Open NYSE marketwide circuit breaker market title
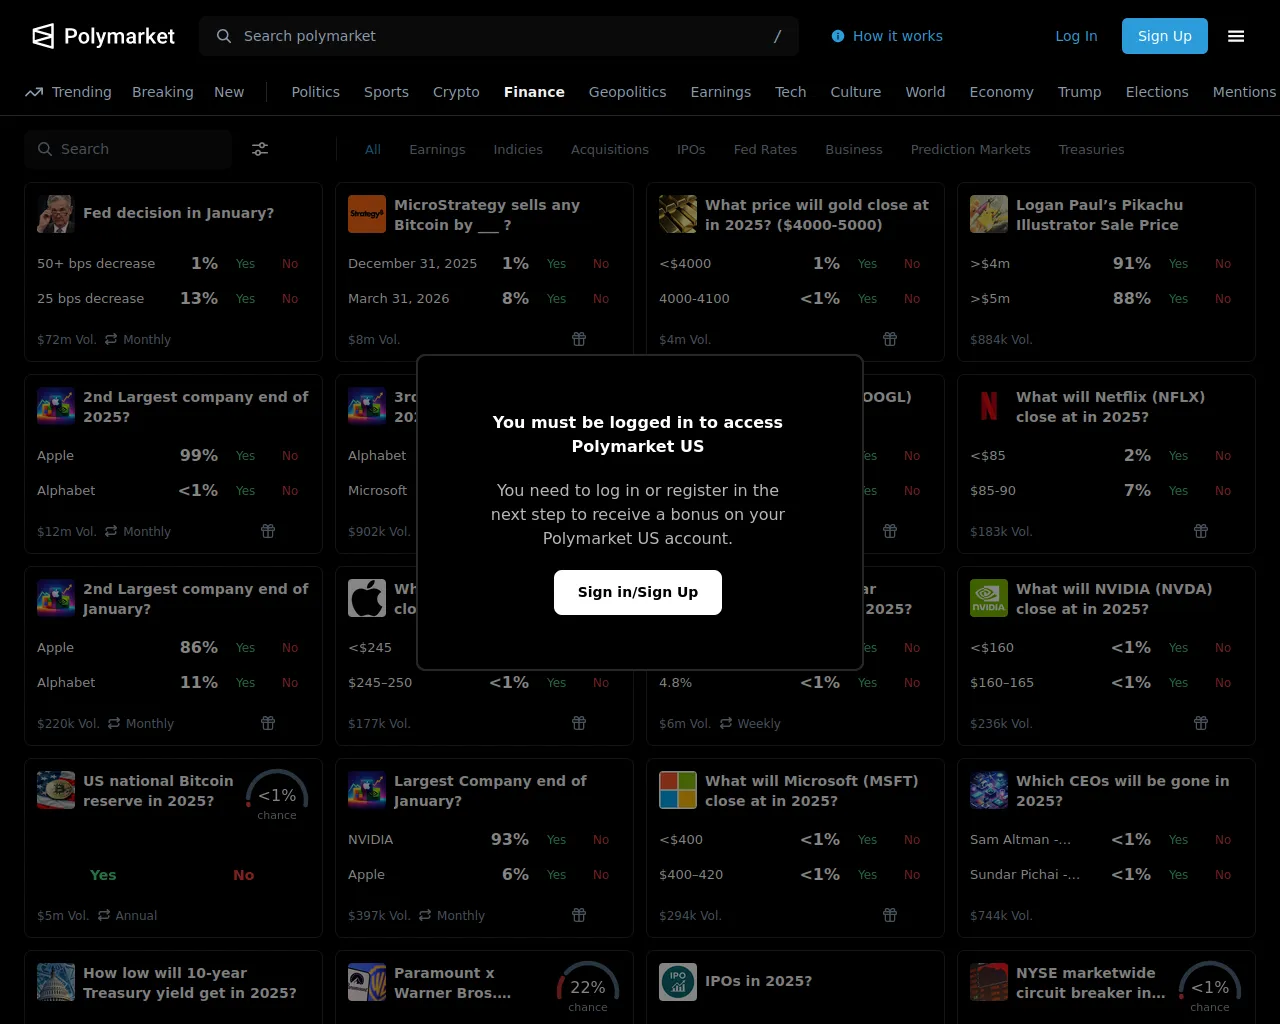 pos(1091,983)
